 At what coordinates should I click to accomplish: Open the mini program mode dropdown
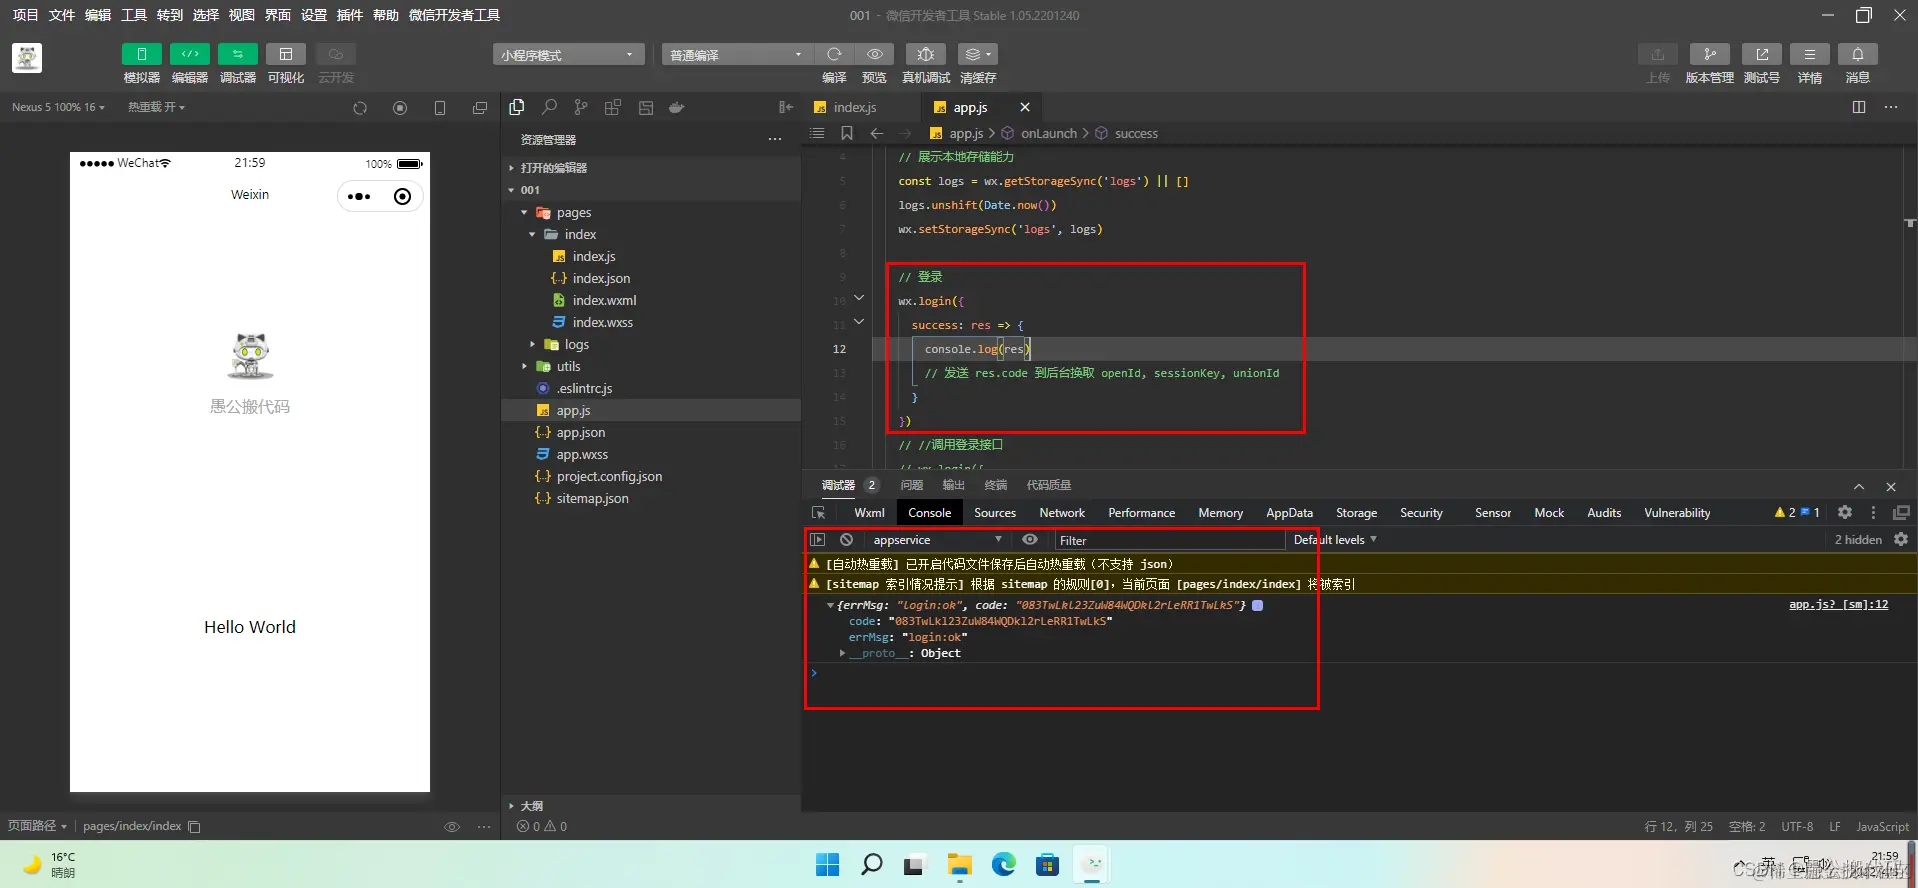(568, 55)
